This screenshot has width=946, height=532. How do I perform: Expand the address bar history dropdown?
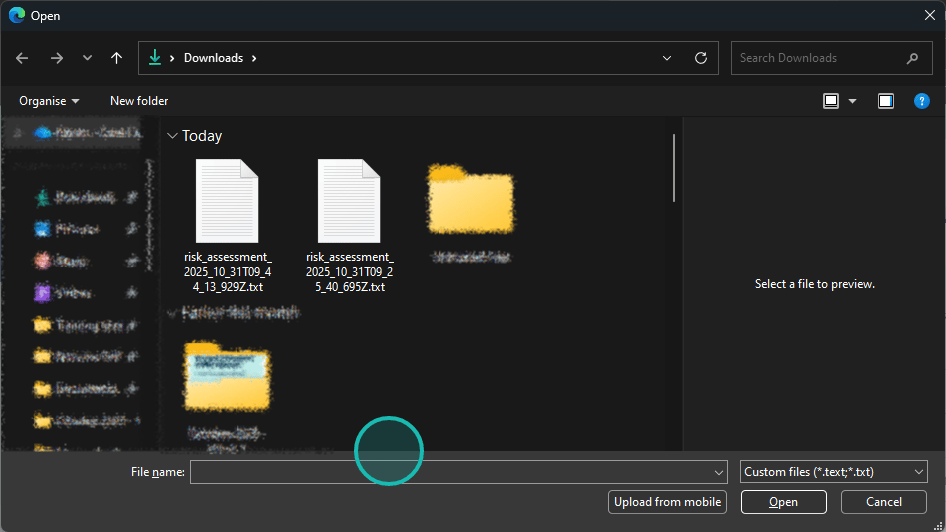(x=667, y=58)
